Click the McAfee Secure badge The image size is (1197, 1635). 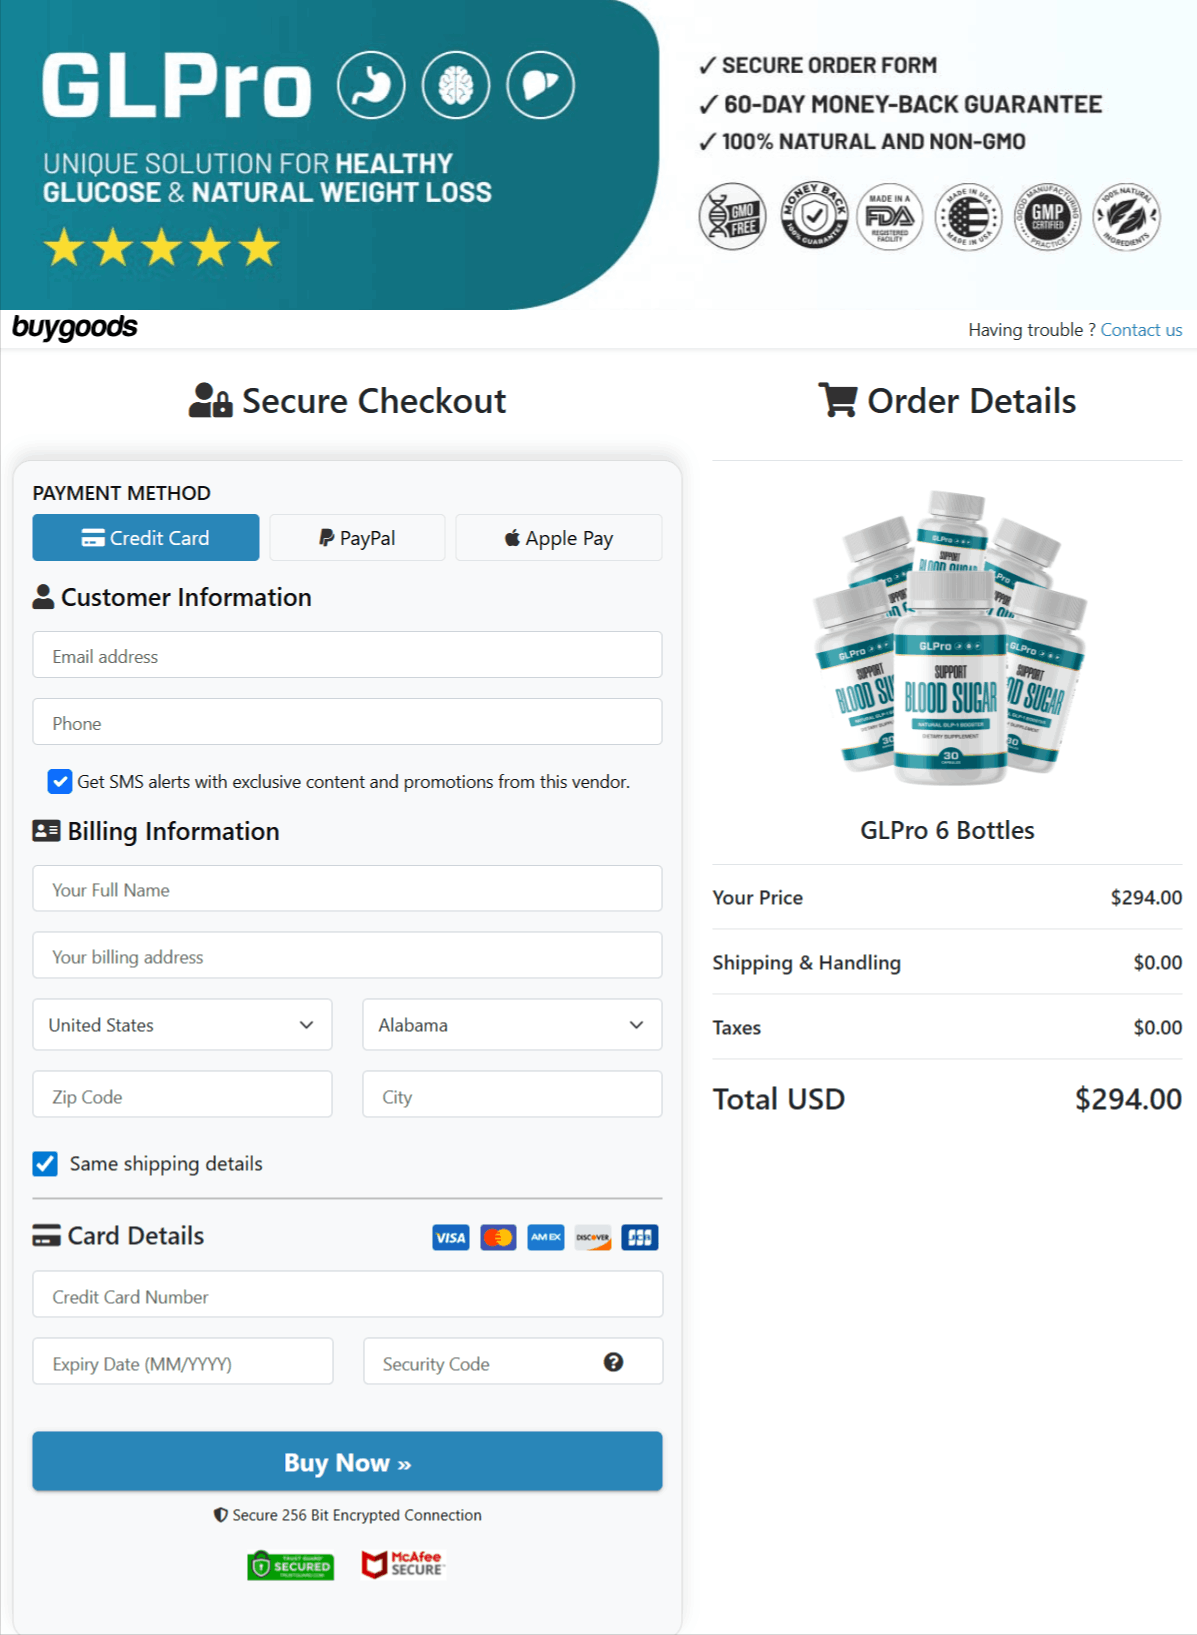coord(403,1564)
